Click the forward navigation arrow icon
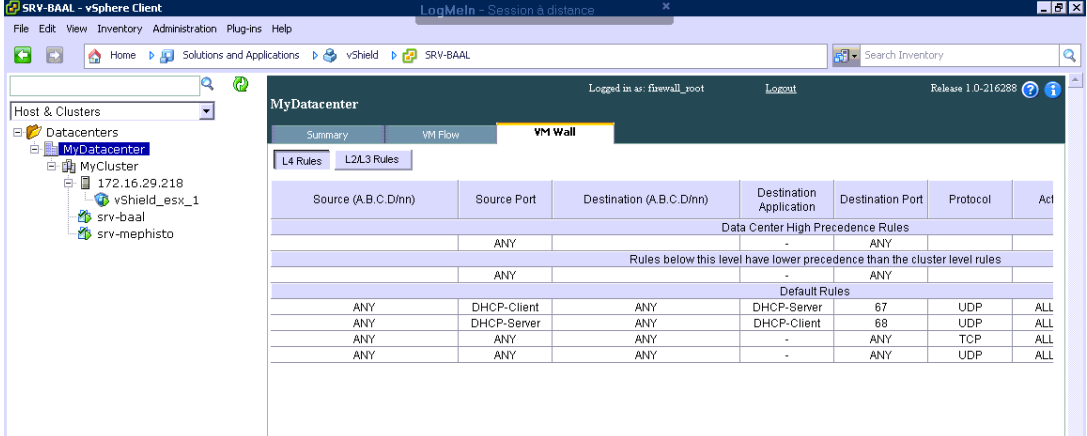Image resolution: width=1087 pixels, height=436 pixels. (45, 55)
